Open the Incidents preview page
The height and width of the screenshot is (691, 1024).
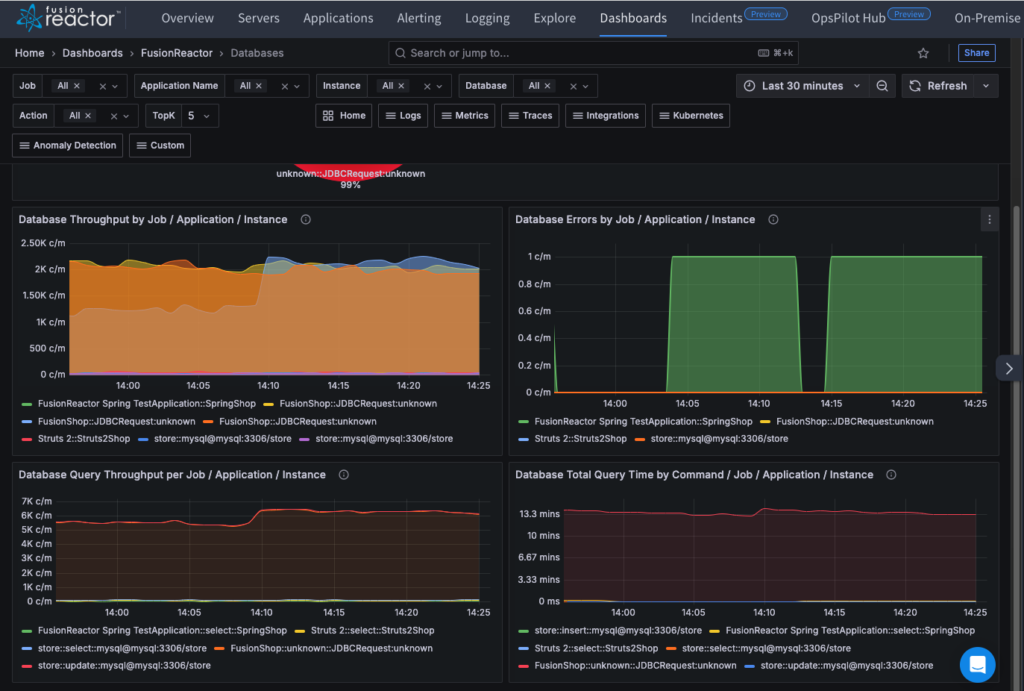coord(716,18)
